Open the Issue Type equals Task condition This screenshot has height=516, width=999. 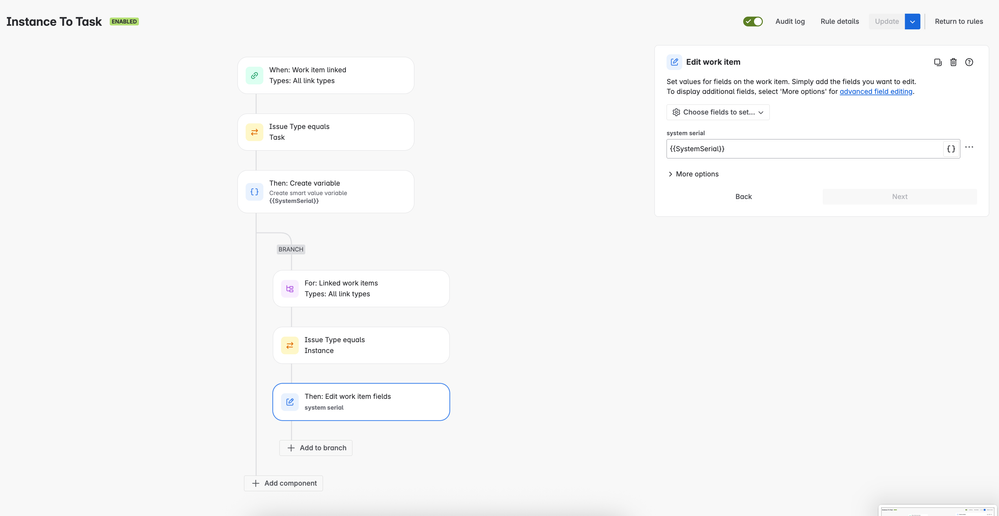[x=326, y=132]
